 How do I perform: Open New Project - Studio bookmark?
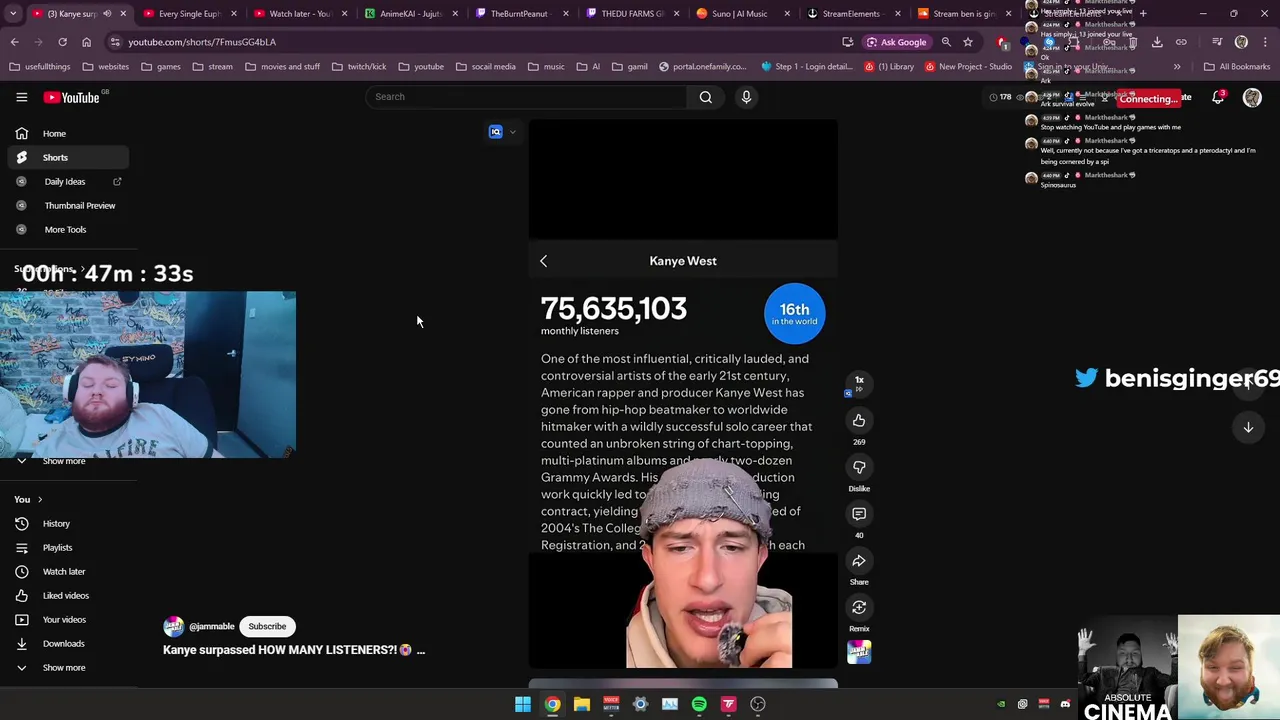pyautogui.click(x=969, y=67)
